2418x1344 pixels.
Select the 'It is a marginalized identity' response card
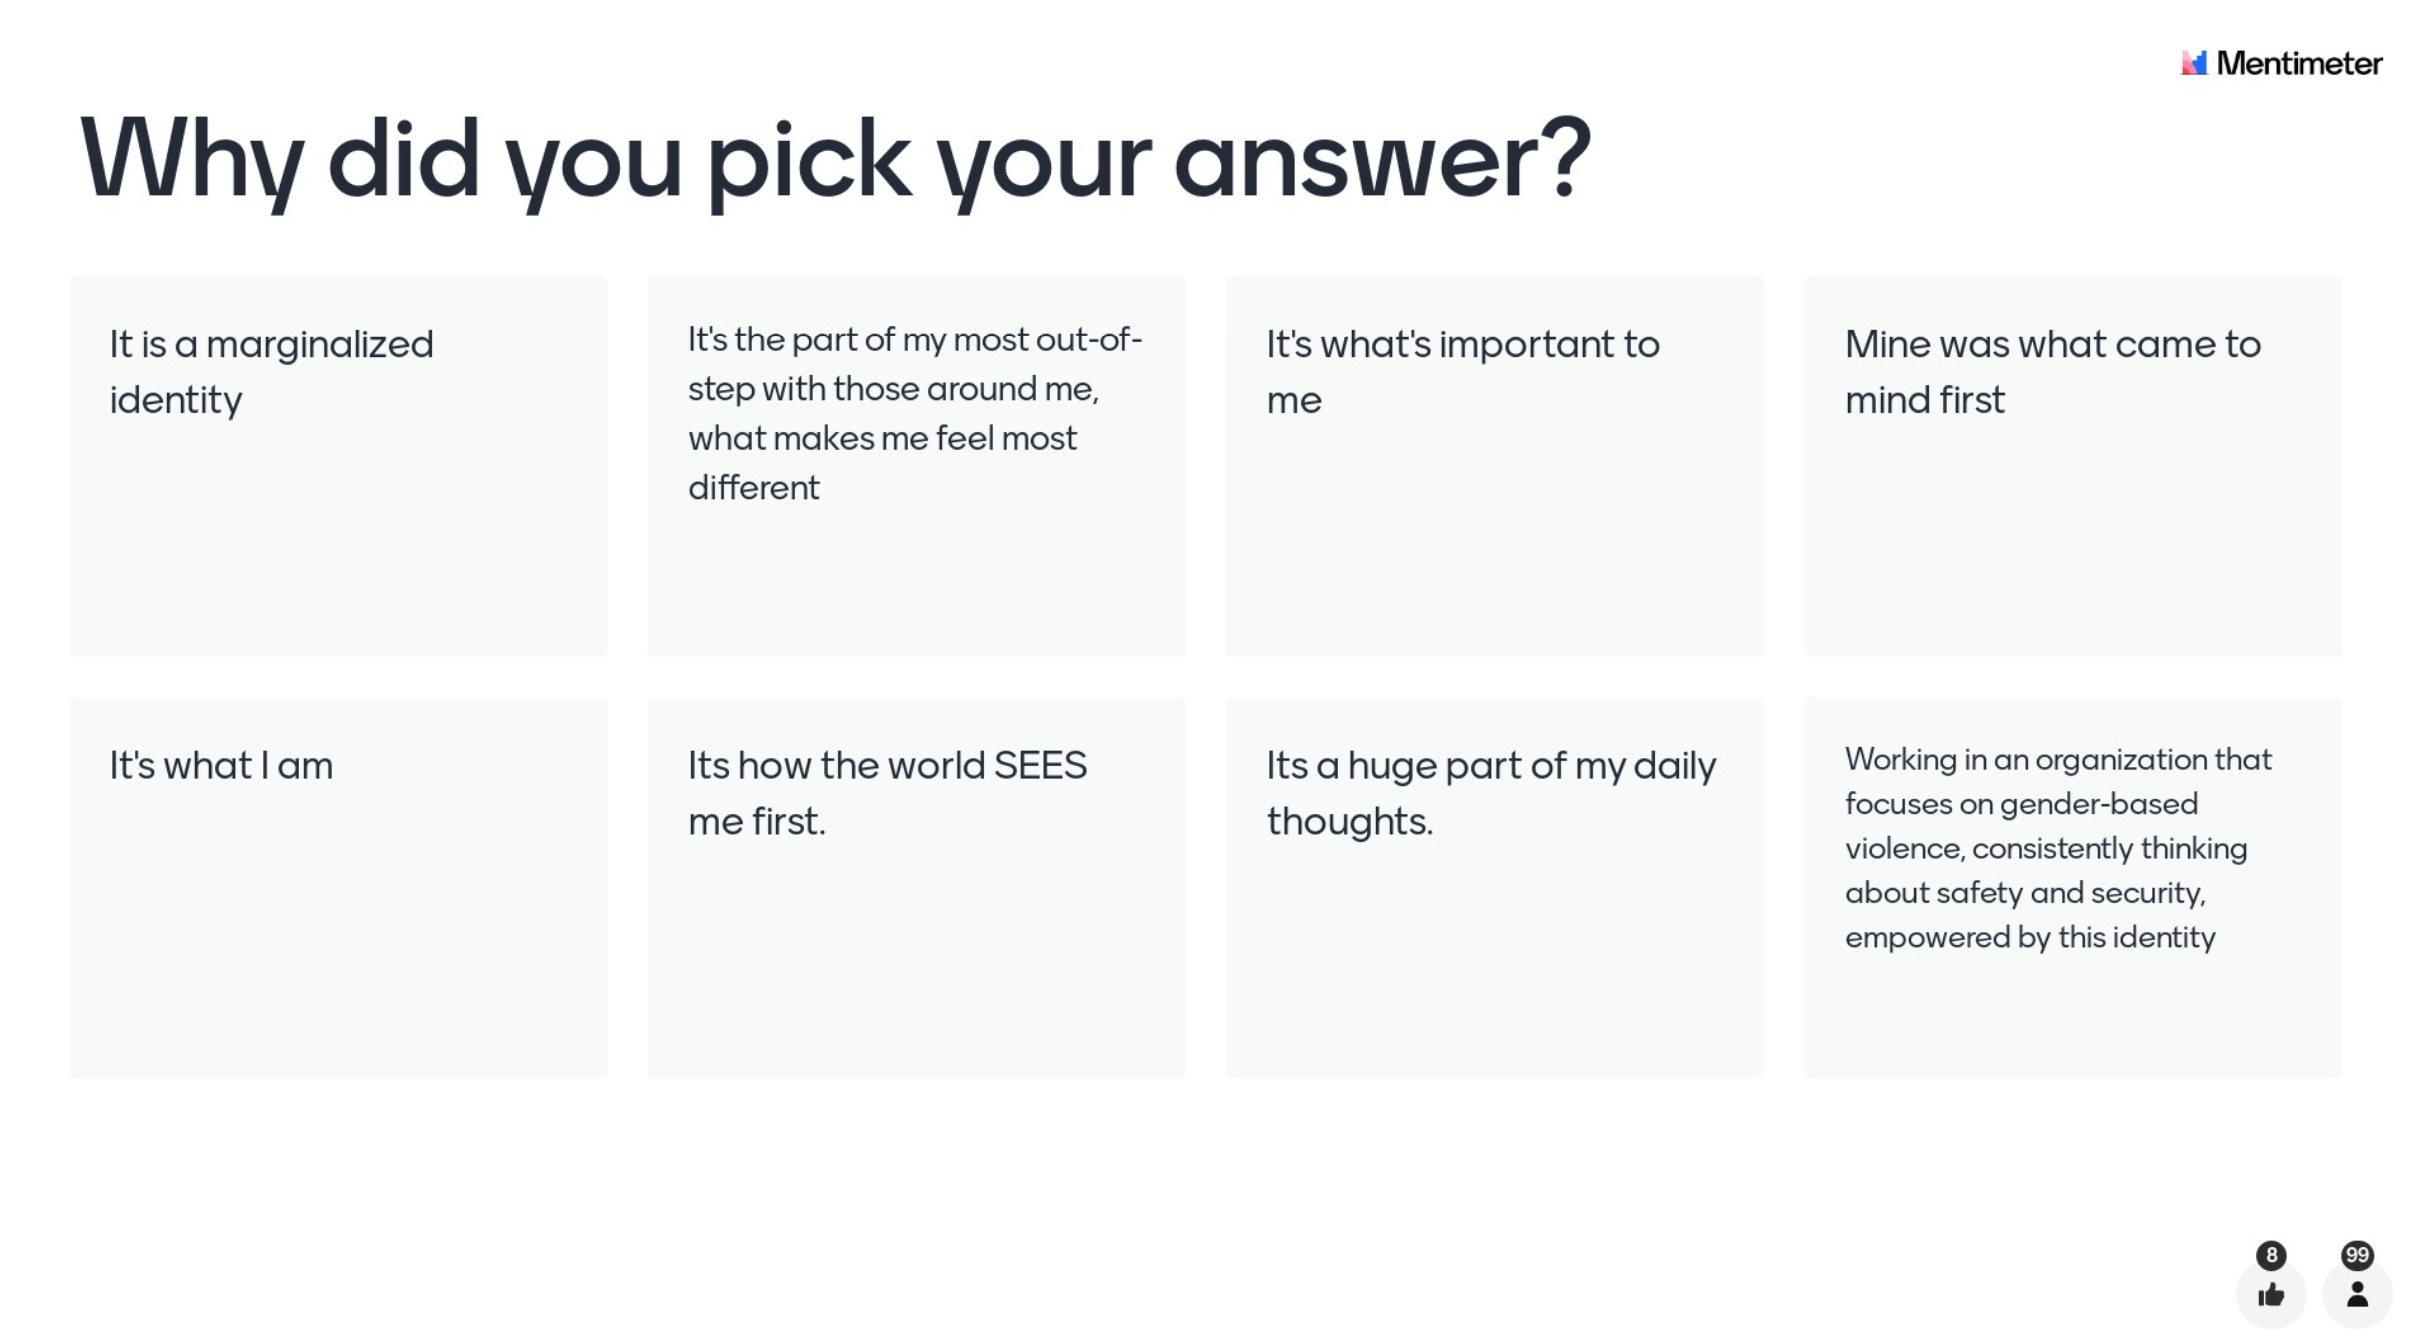point(338,466)
